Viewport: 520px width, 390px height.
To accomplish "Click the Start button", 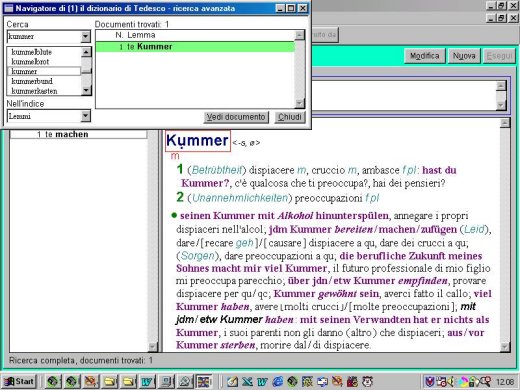I will coord(19,381).
